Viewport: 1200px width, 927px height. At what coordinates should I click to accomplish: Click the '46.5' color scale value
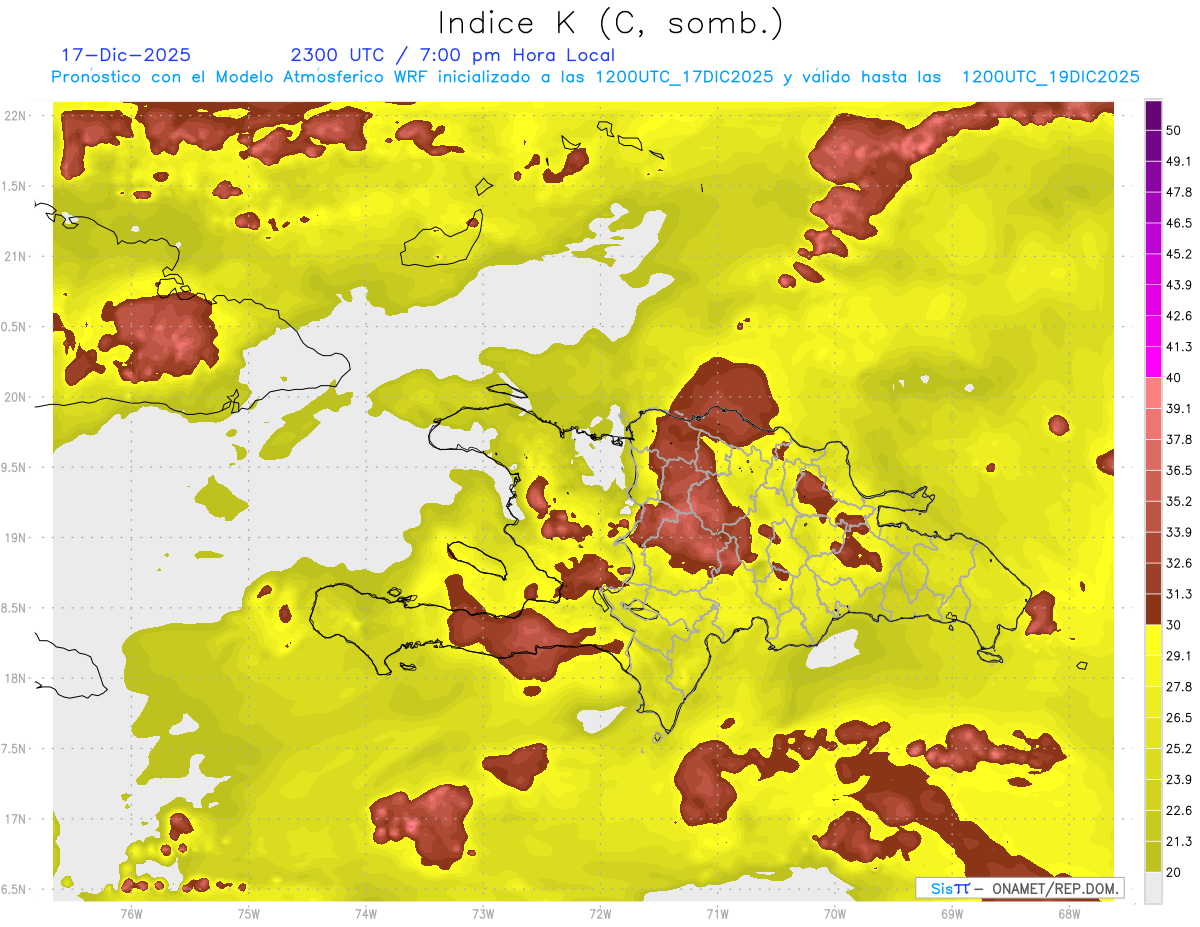click(x=1179, y=223)
